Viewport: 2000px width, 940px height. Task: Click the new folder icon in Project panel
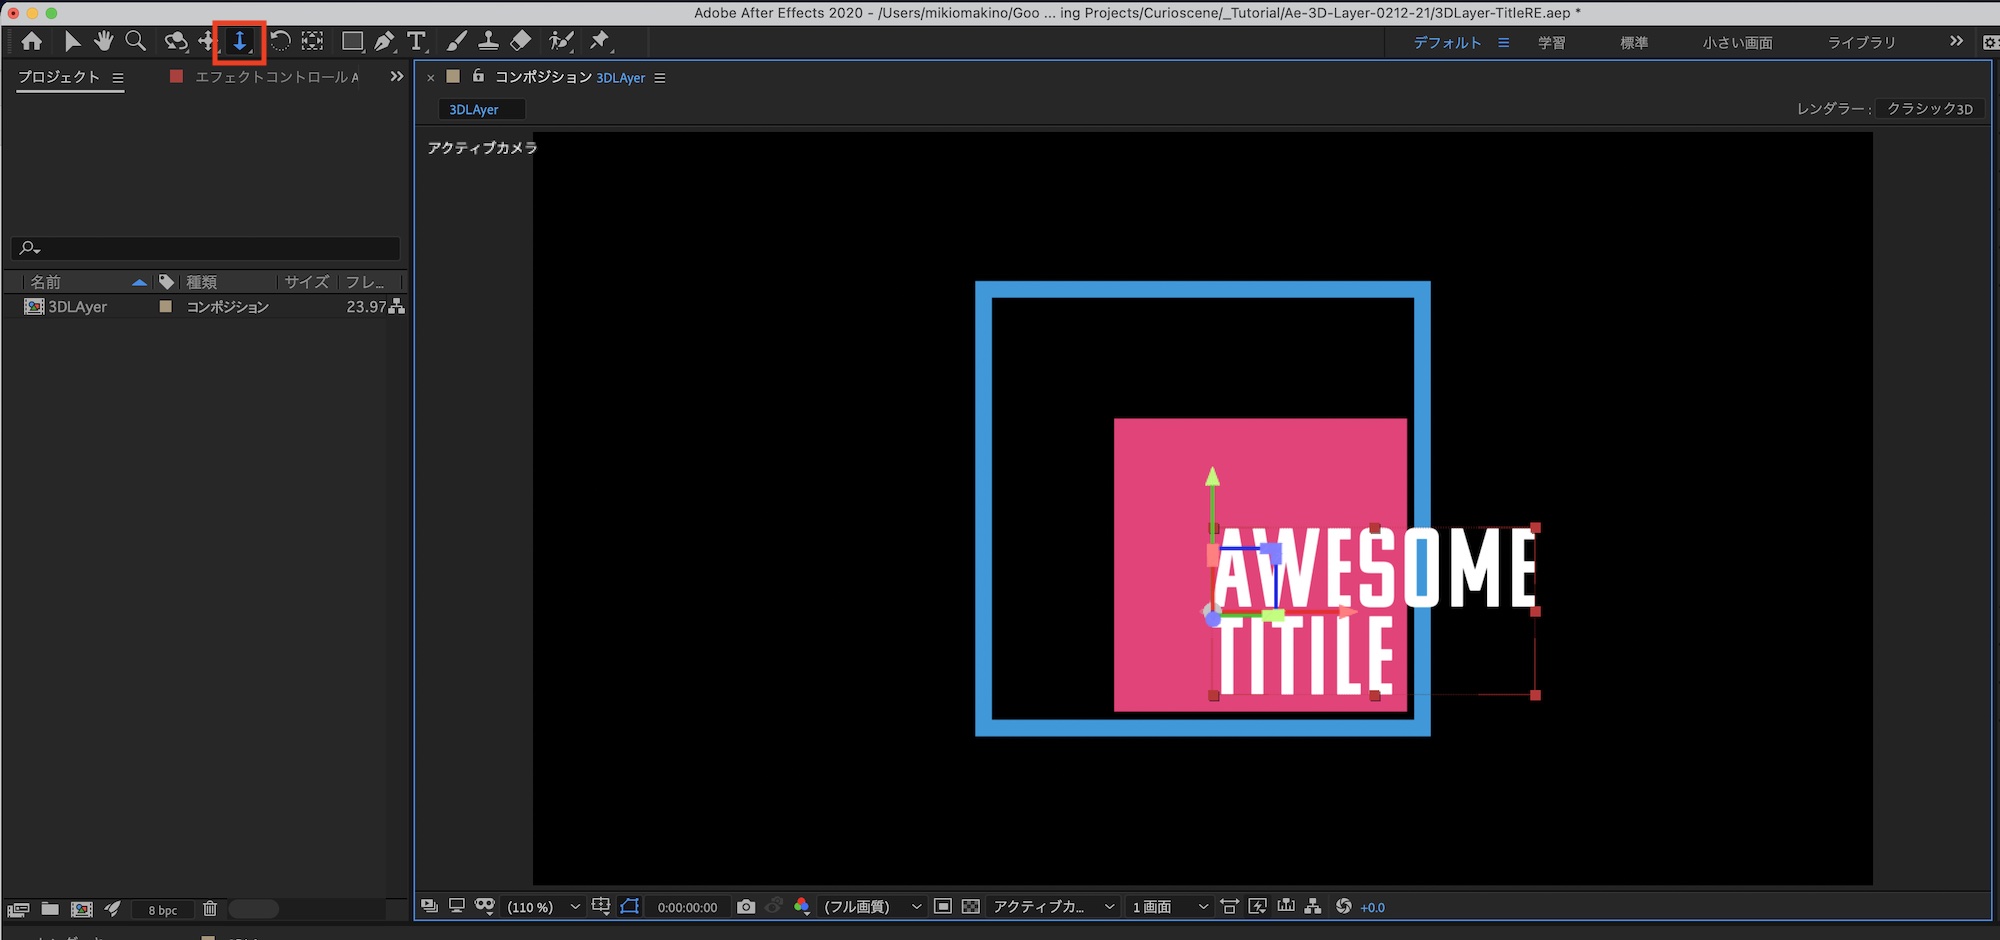[x=50, y=909]
